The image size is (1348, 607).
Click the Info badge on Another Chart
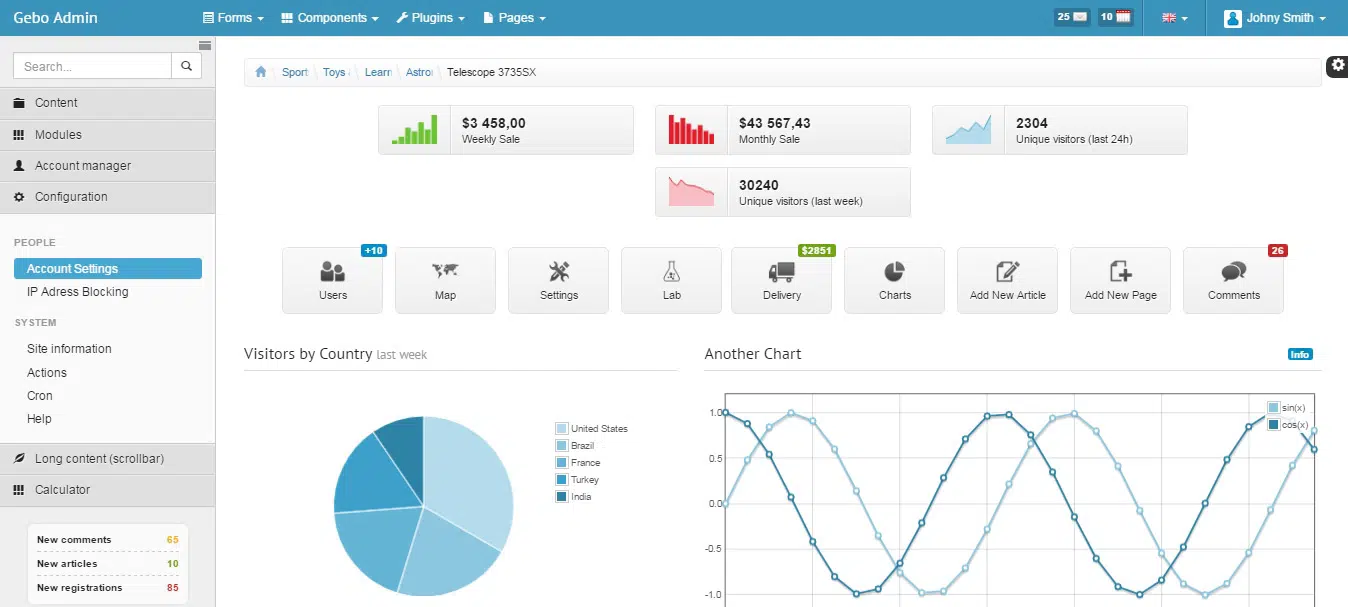coord(1300,354)
